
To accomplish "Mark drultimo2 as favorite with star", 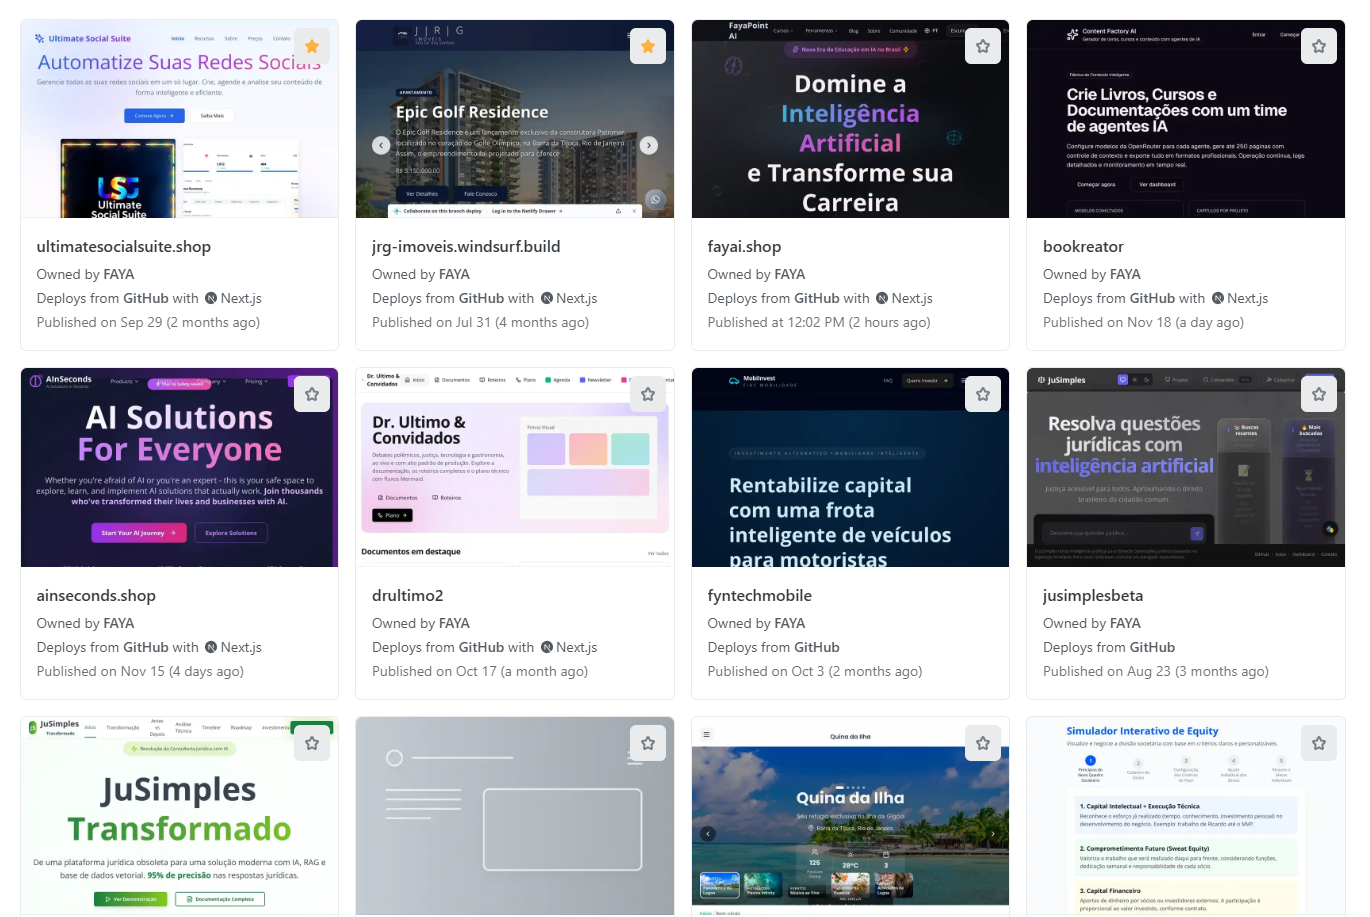I will pyautogui.click(x=648, y=395).
